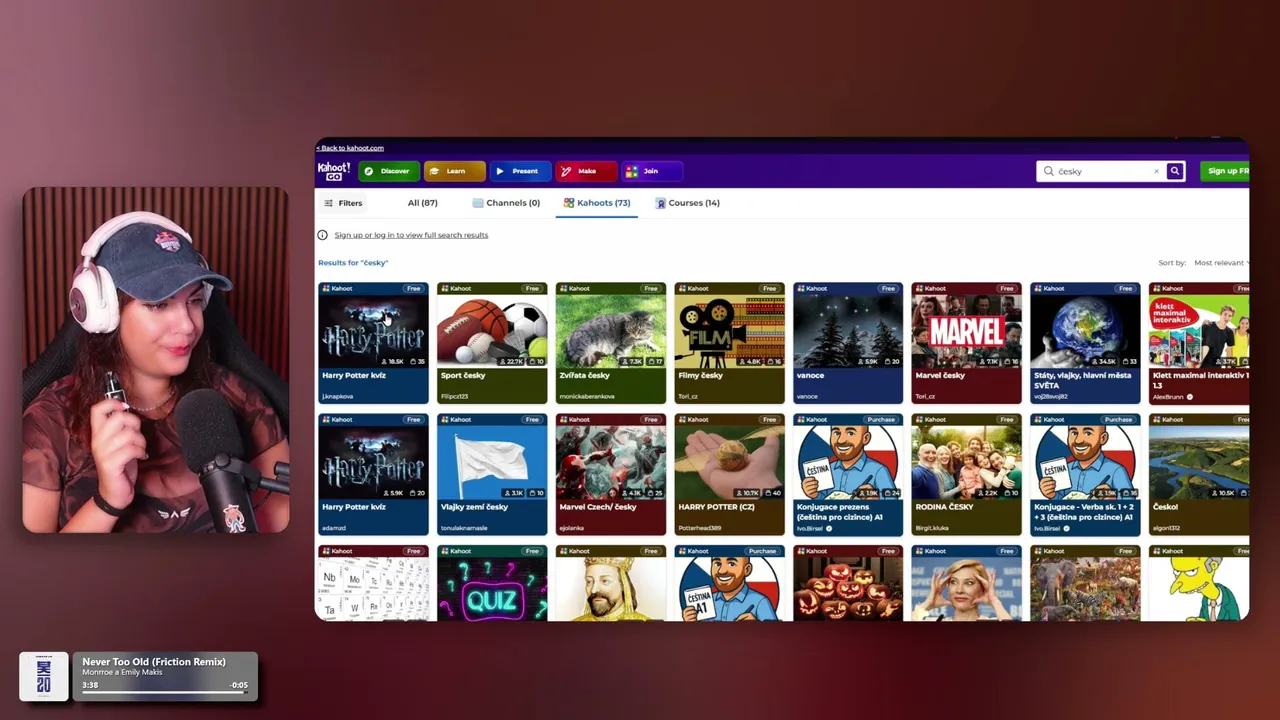Open the Marvel česky thumbnail
This screenshot has height=720, width=1280.
click(966, 332)
